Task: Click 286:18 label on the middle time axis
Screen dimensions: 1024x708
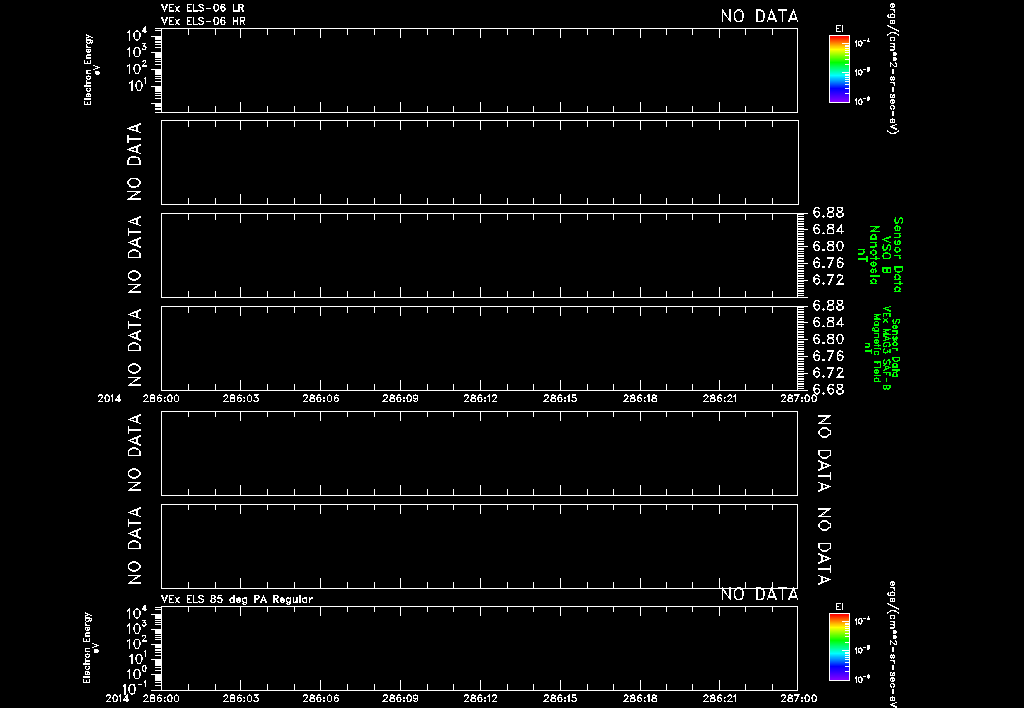Action: (x=640, y=398)
